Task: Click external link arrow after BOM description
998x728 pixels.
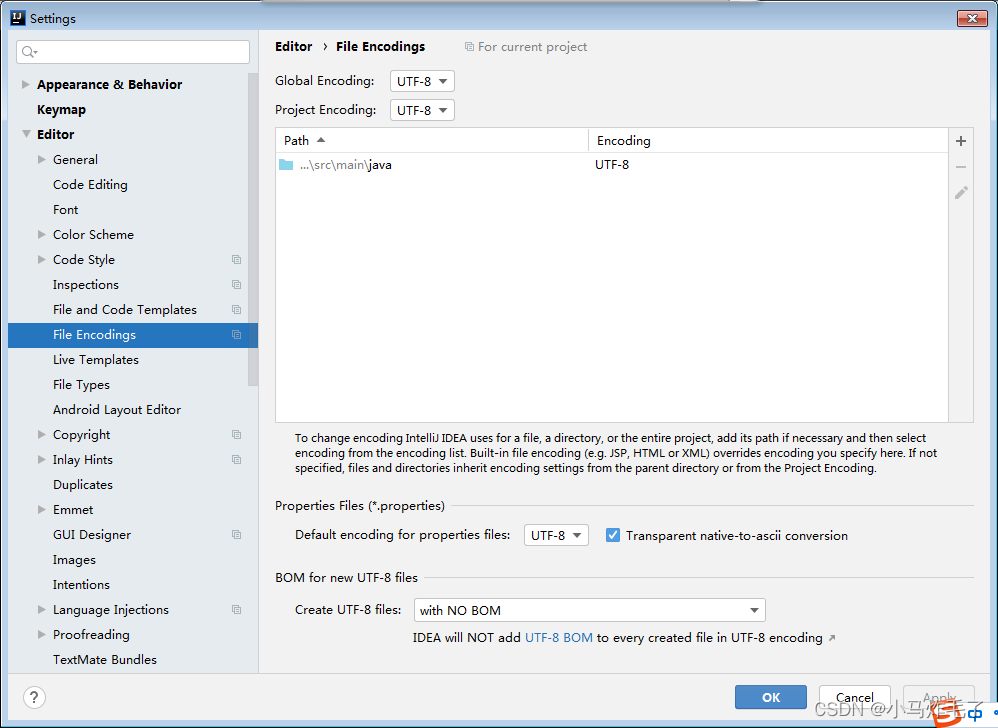Action: (x=832, y=638)
